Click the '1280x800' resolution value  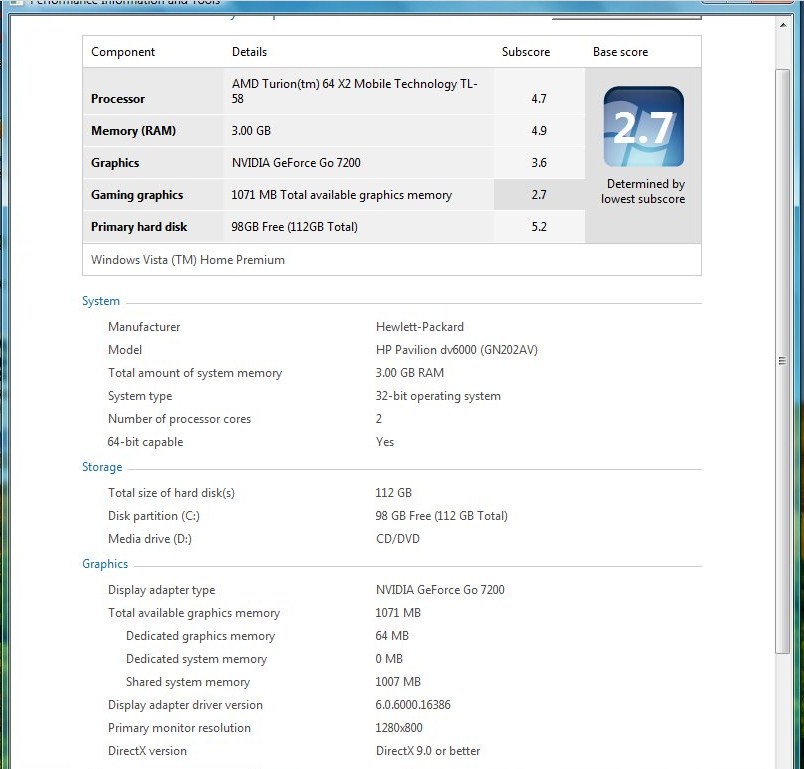[399, 728]
